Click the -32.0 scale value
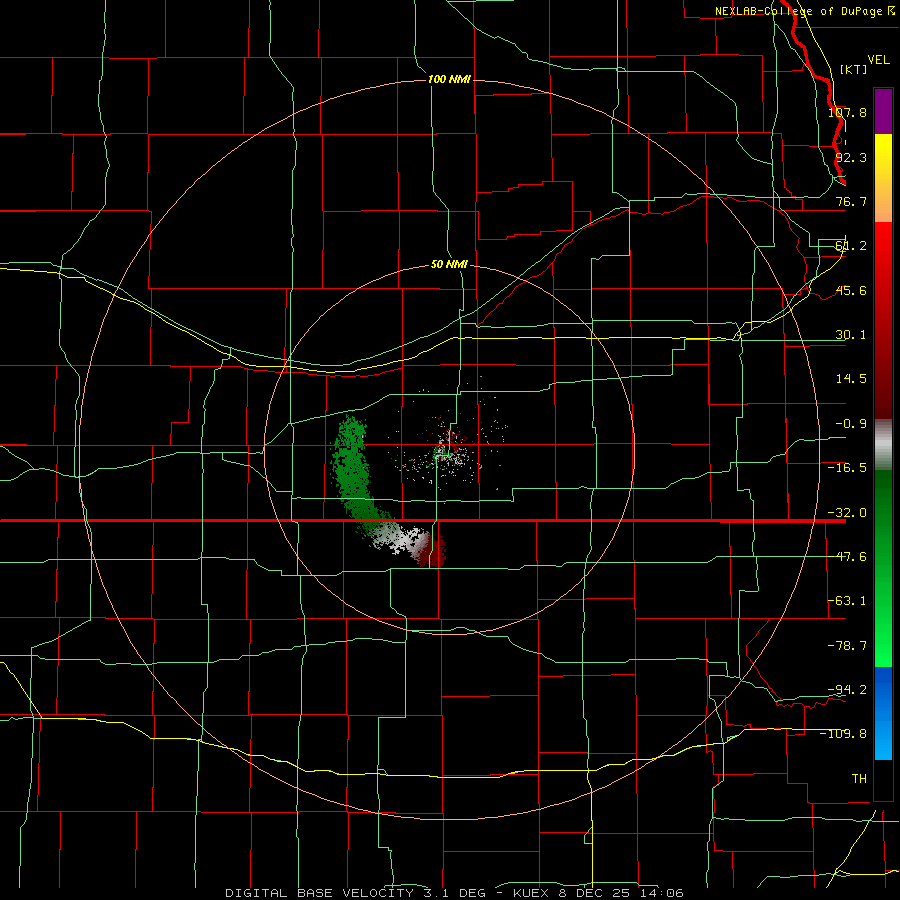 pos(847,513)
